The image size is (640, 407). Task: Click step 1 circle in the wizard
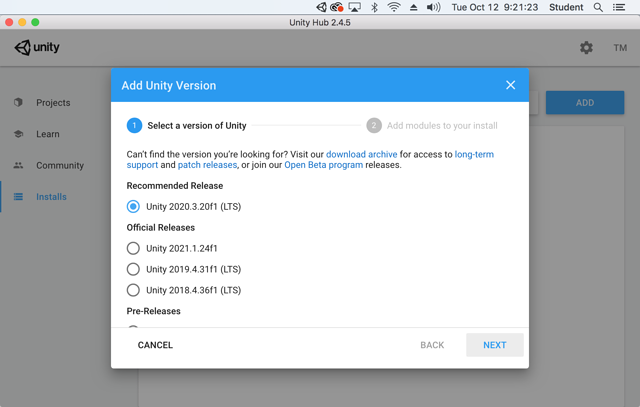[134, 126]
